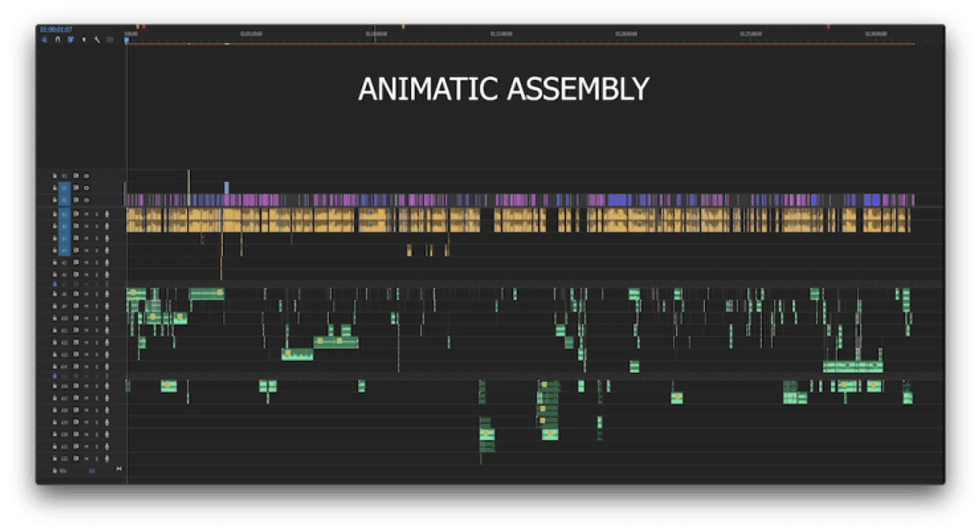Viewport: 980px width, 531px height.
Task: Toggle sync lock on track V1
Action: click(x=76, y=200)
